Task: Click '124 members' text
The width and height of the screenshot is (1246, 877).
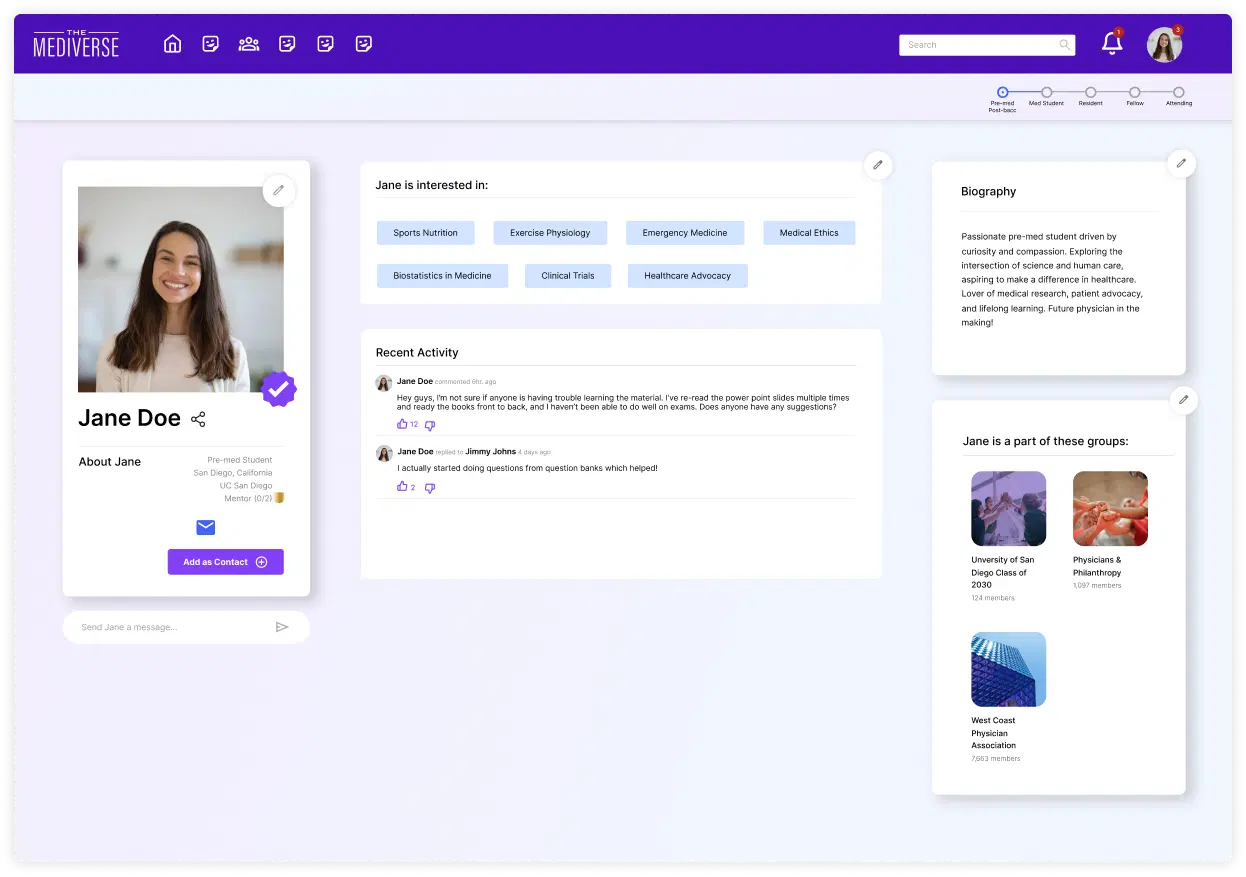Action: (x=993, y=598)
